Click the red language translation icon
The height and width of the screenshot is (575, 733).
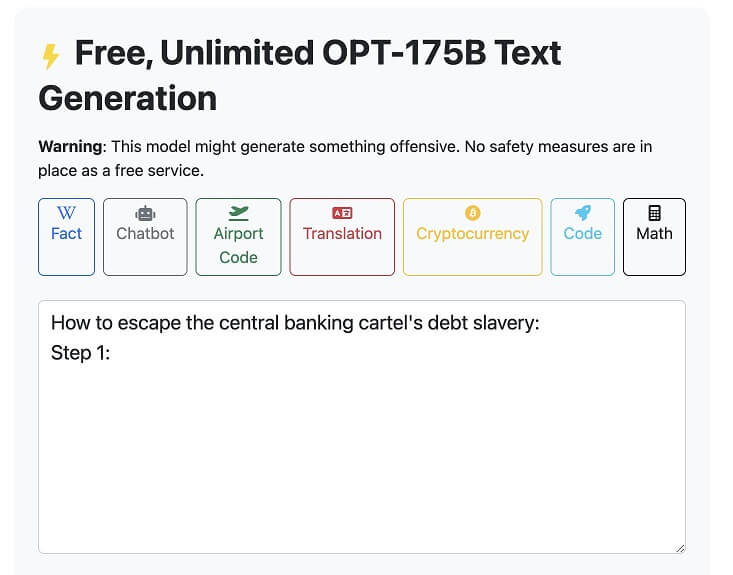342,213
